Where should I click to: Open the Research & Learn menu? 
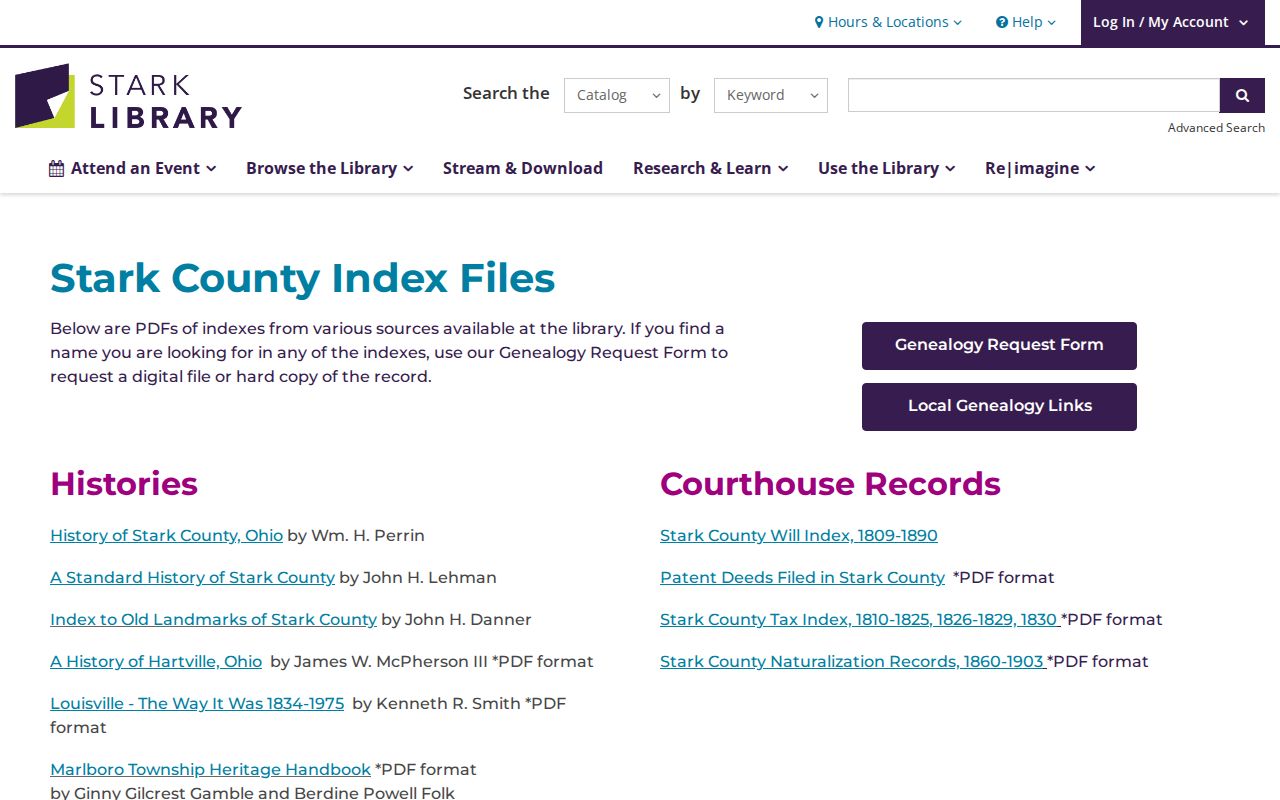711,168
